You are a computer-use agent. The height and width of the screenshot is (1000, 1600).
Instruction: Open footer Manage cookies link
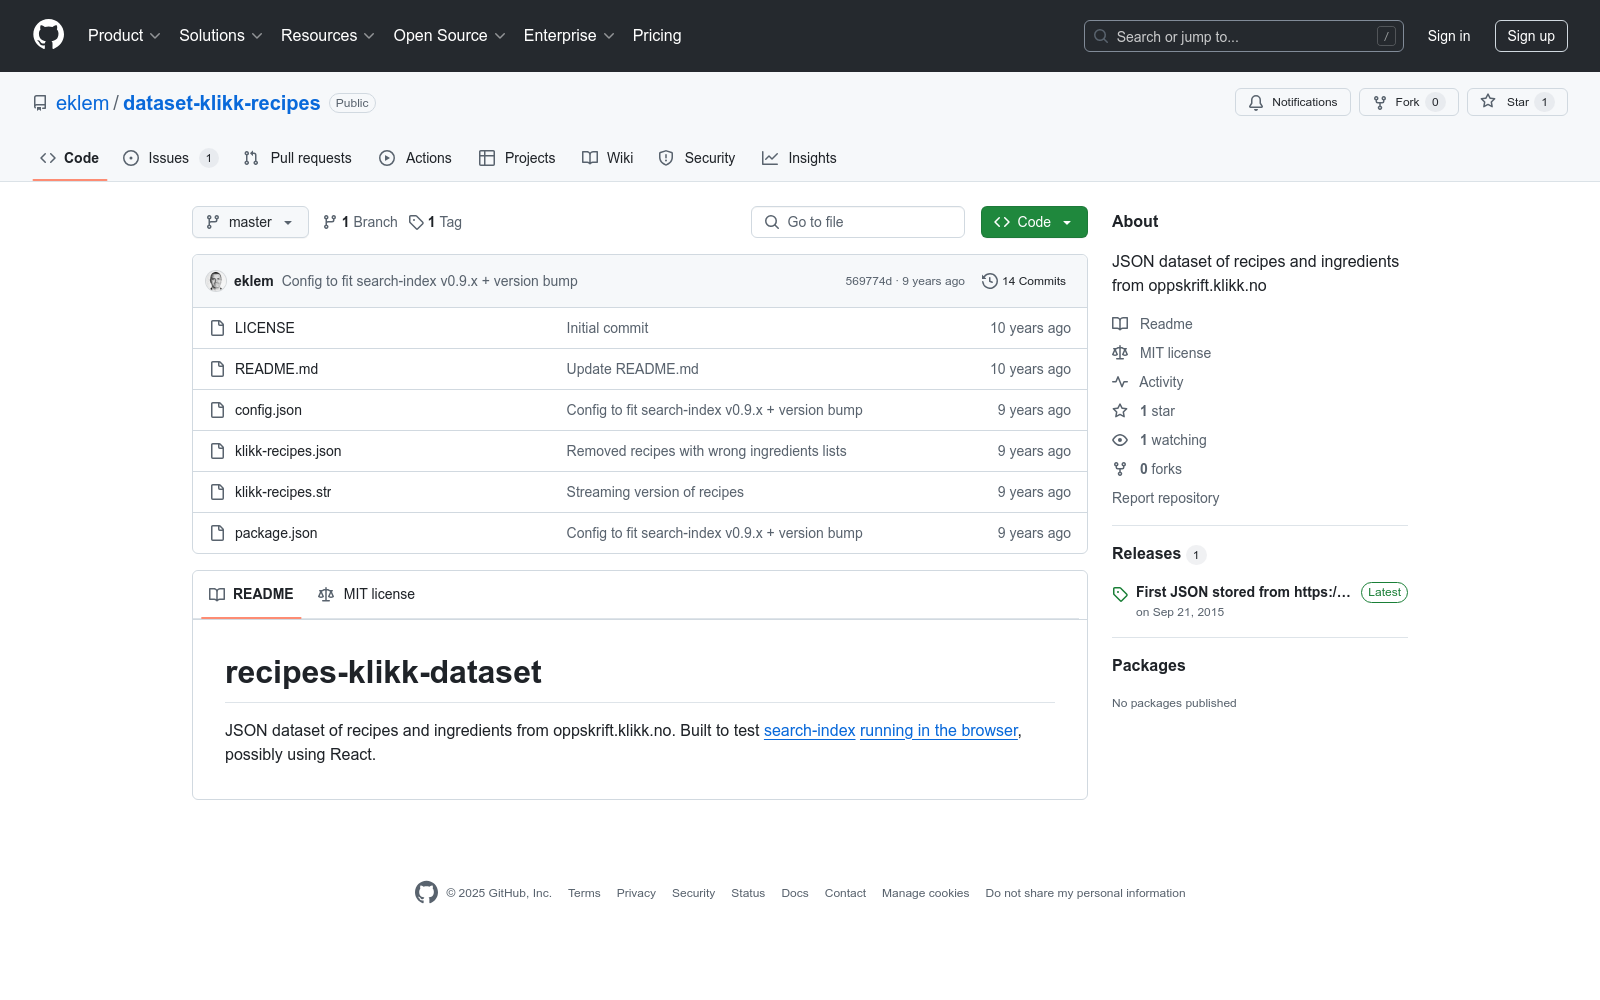(925, 893)
